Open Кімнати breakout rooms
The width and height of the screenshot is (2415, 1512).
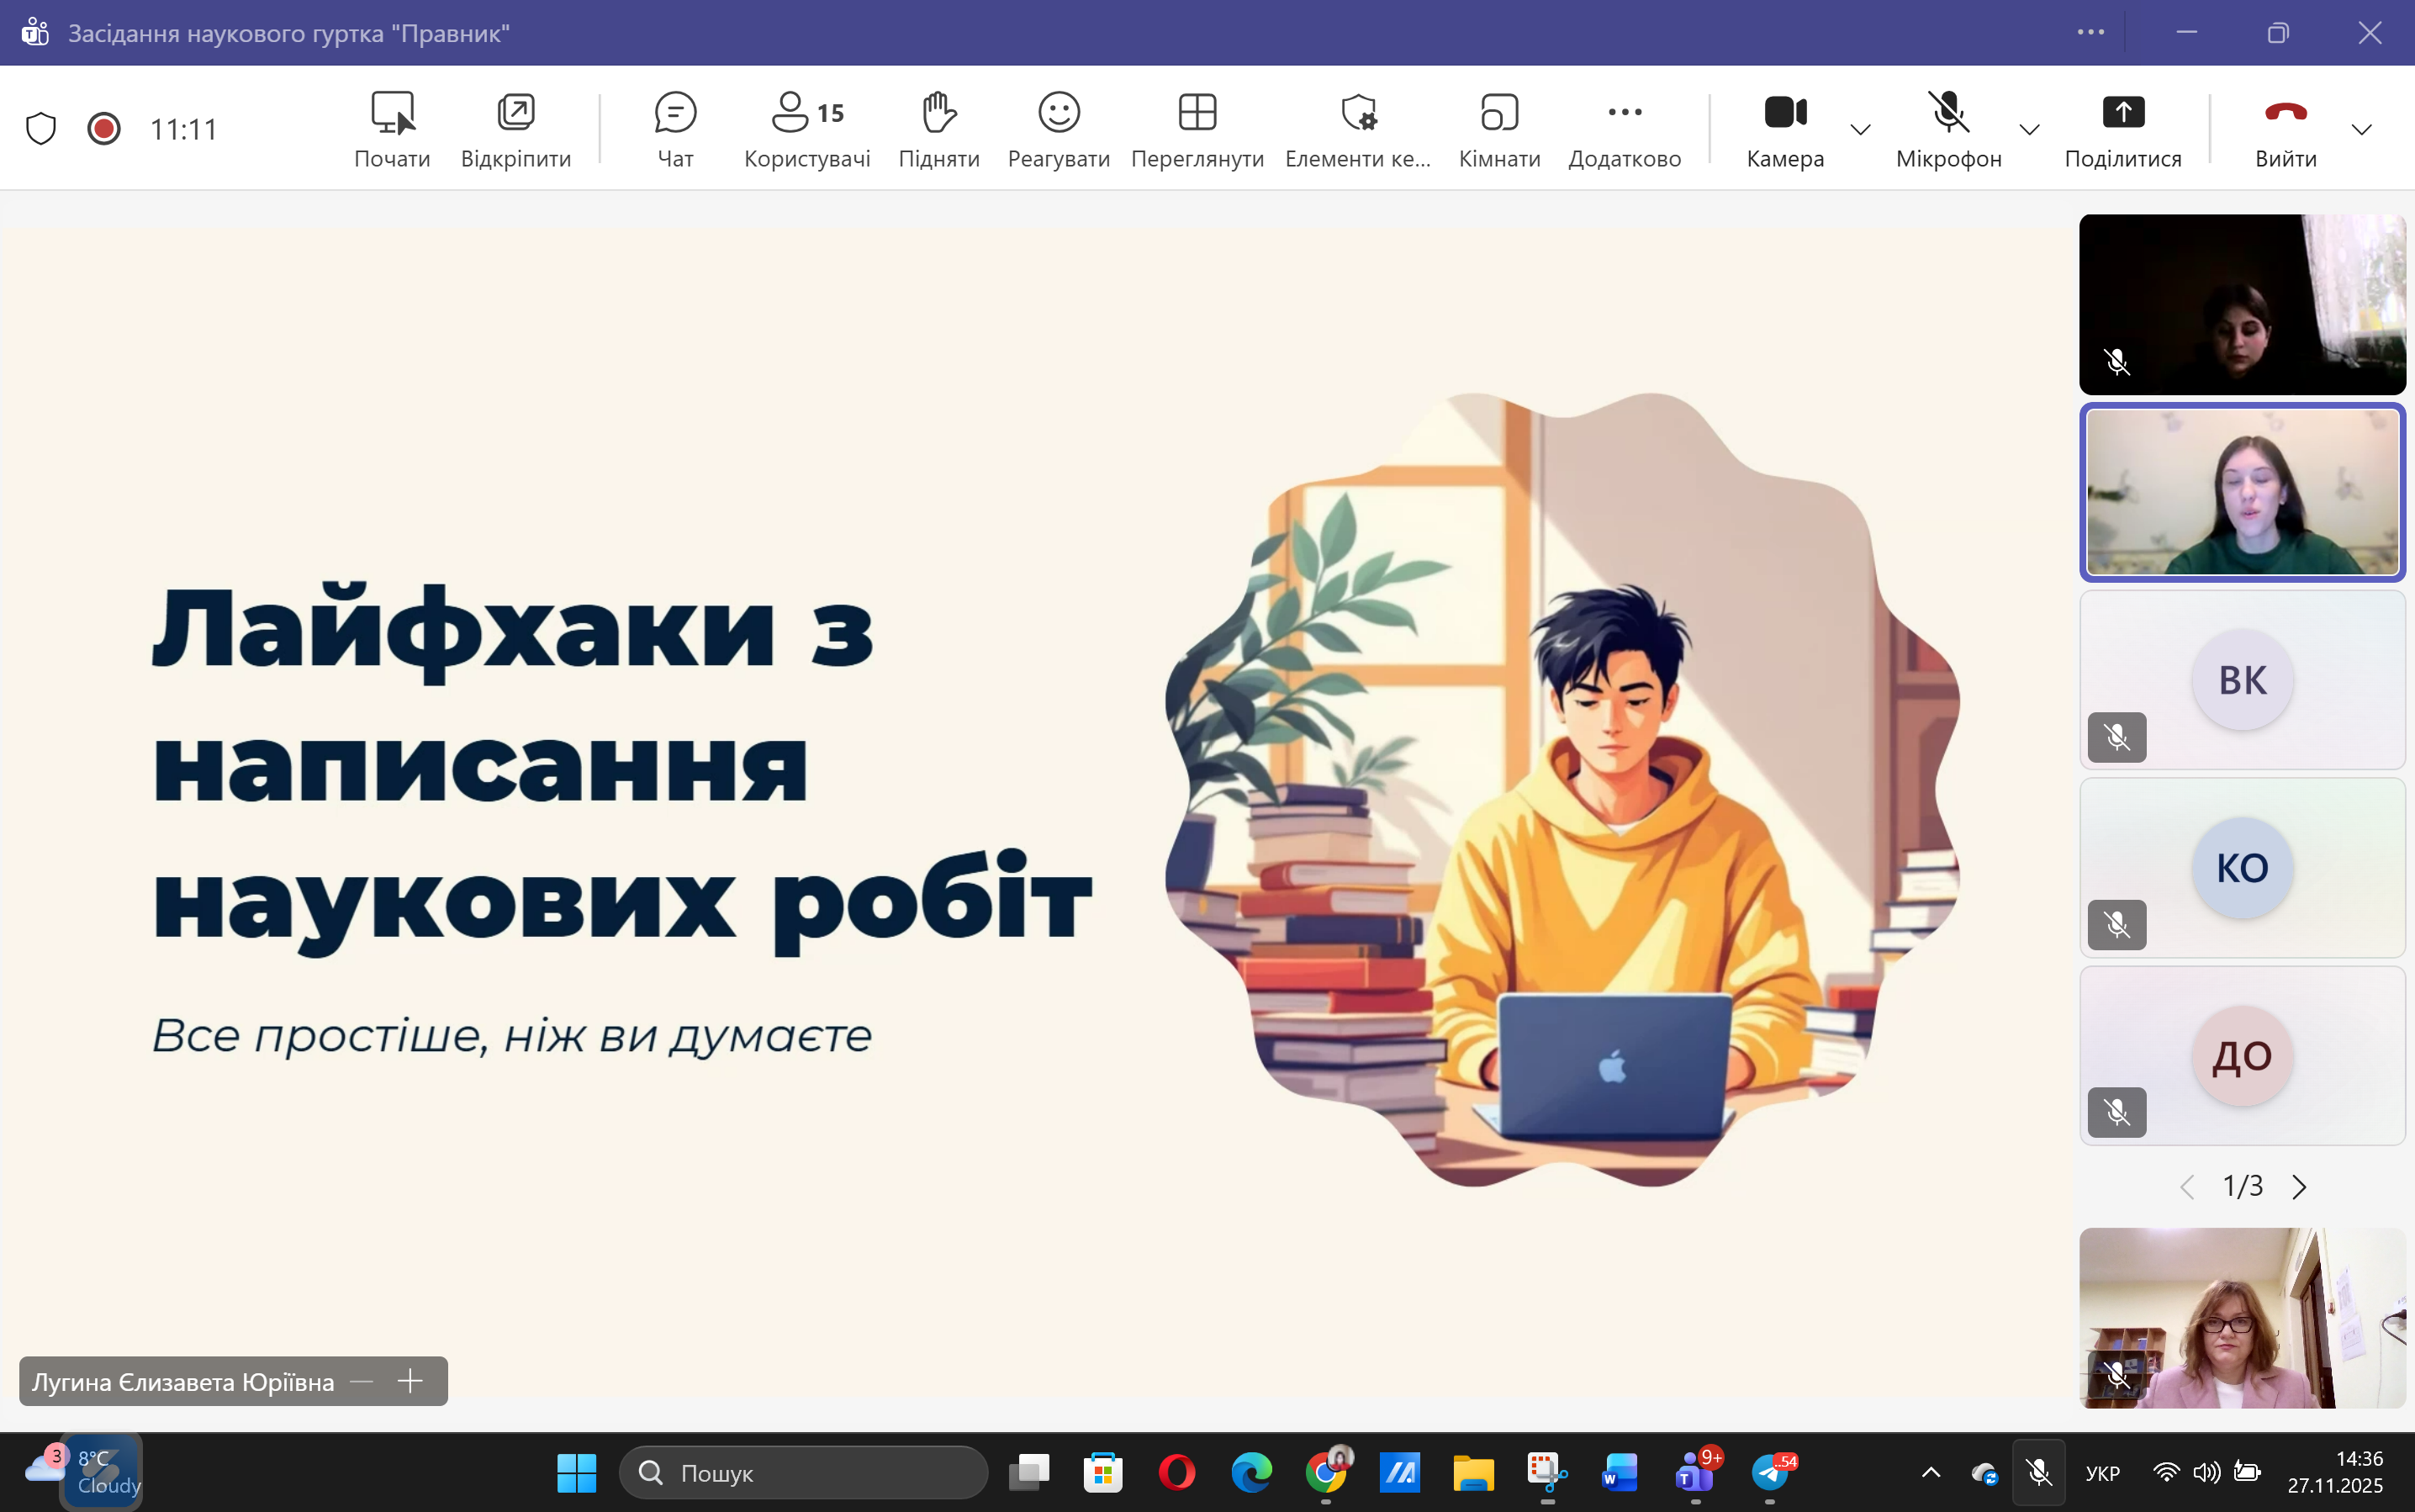pyautogui.click(x=1499, y=128)
